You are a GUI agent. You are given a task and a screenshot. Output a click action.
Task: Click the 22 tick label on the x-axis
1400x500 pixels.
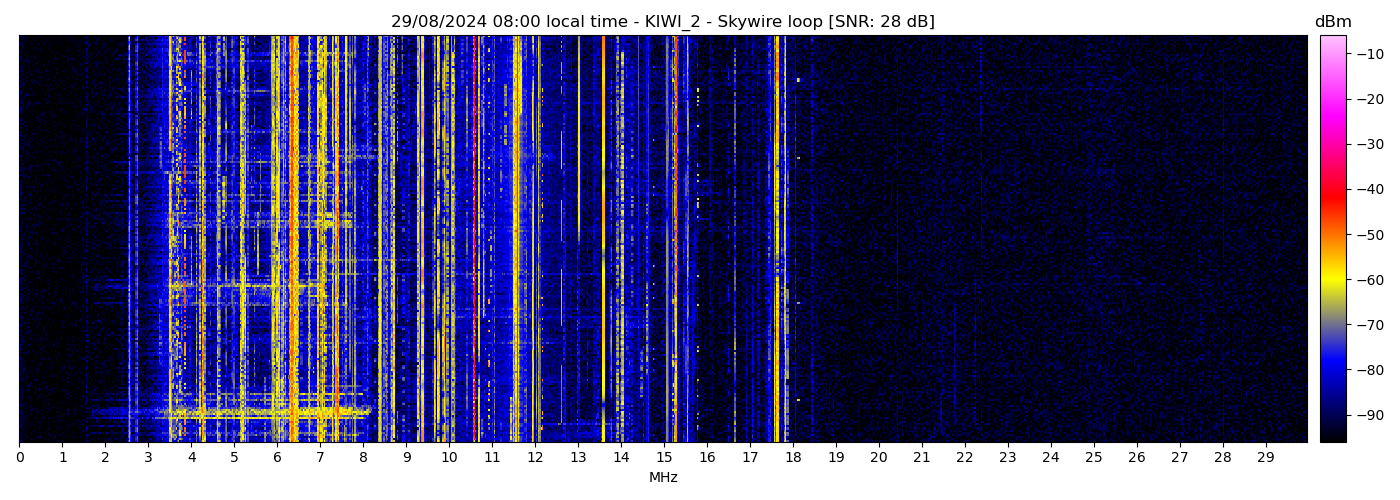point(964,457)
